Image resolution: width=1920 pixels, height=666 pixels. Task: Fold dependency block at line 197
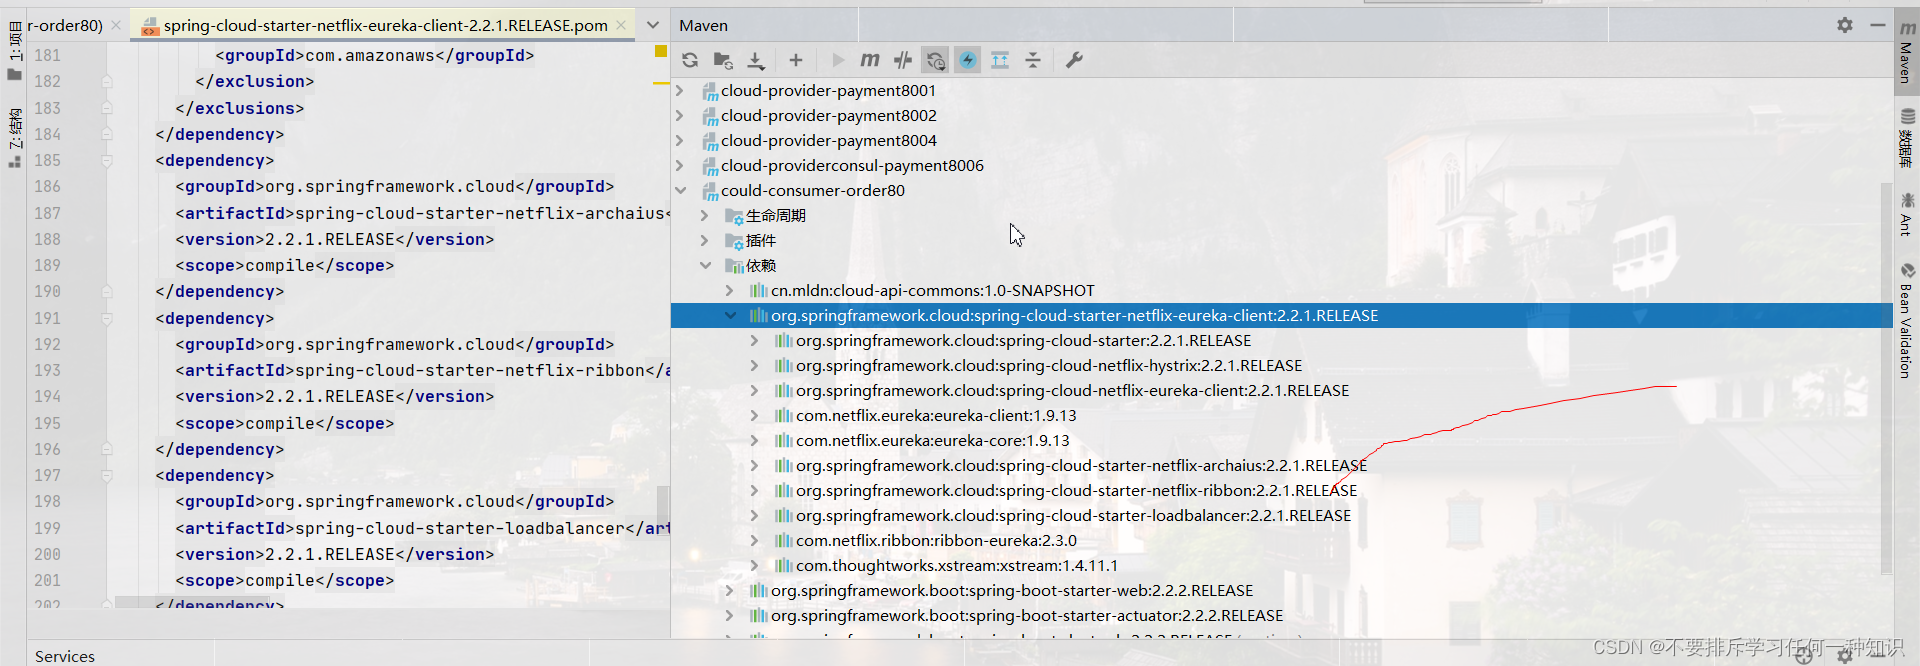click(x=106, y=476)
